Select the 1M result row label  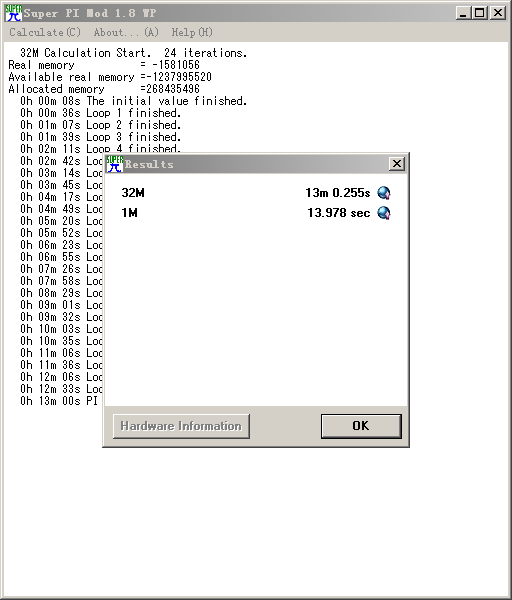click(129, 213)
